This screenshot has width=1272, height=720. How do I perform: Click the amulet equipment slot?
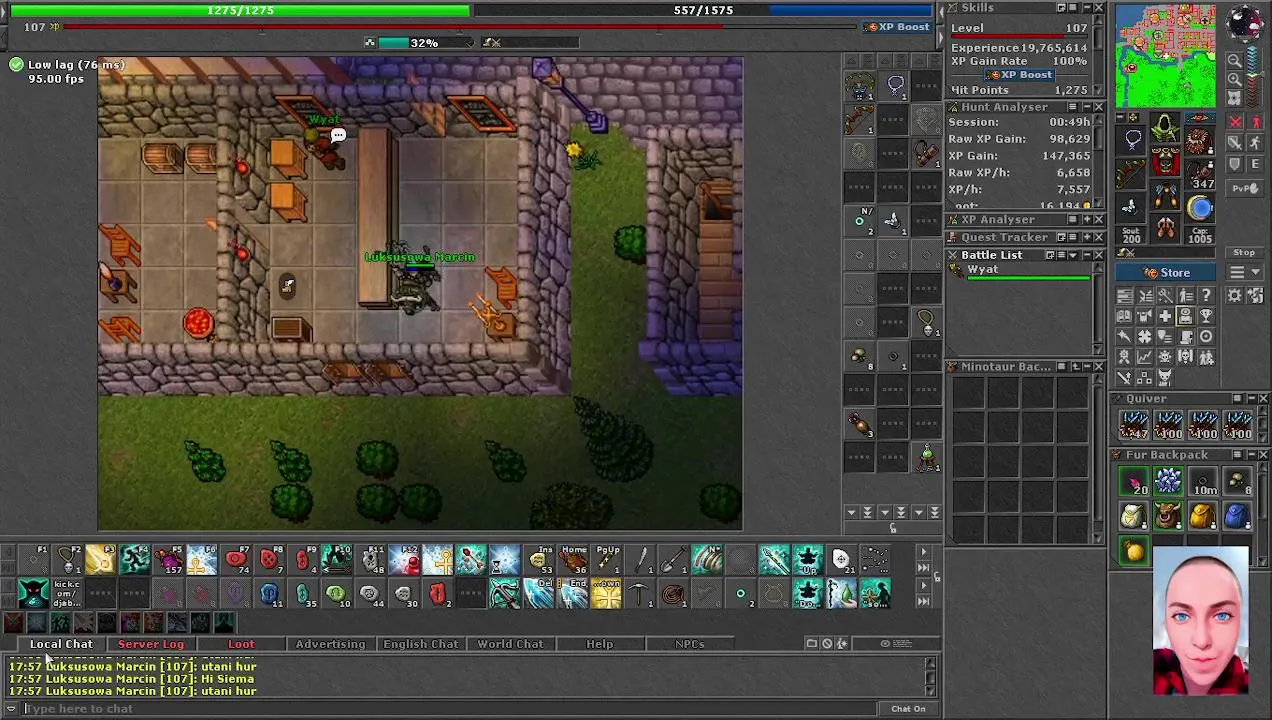click(x=1132, y=140)
